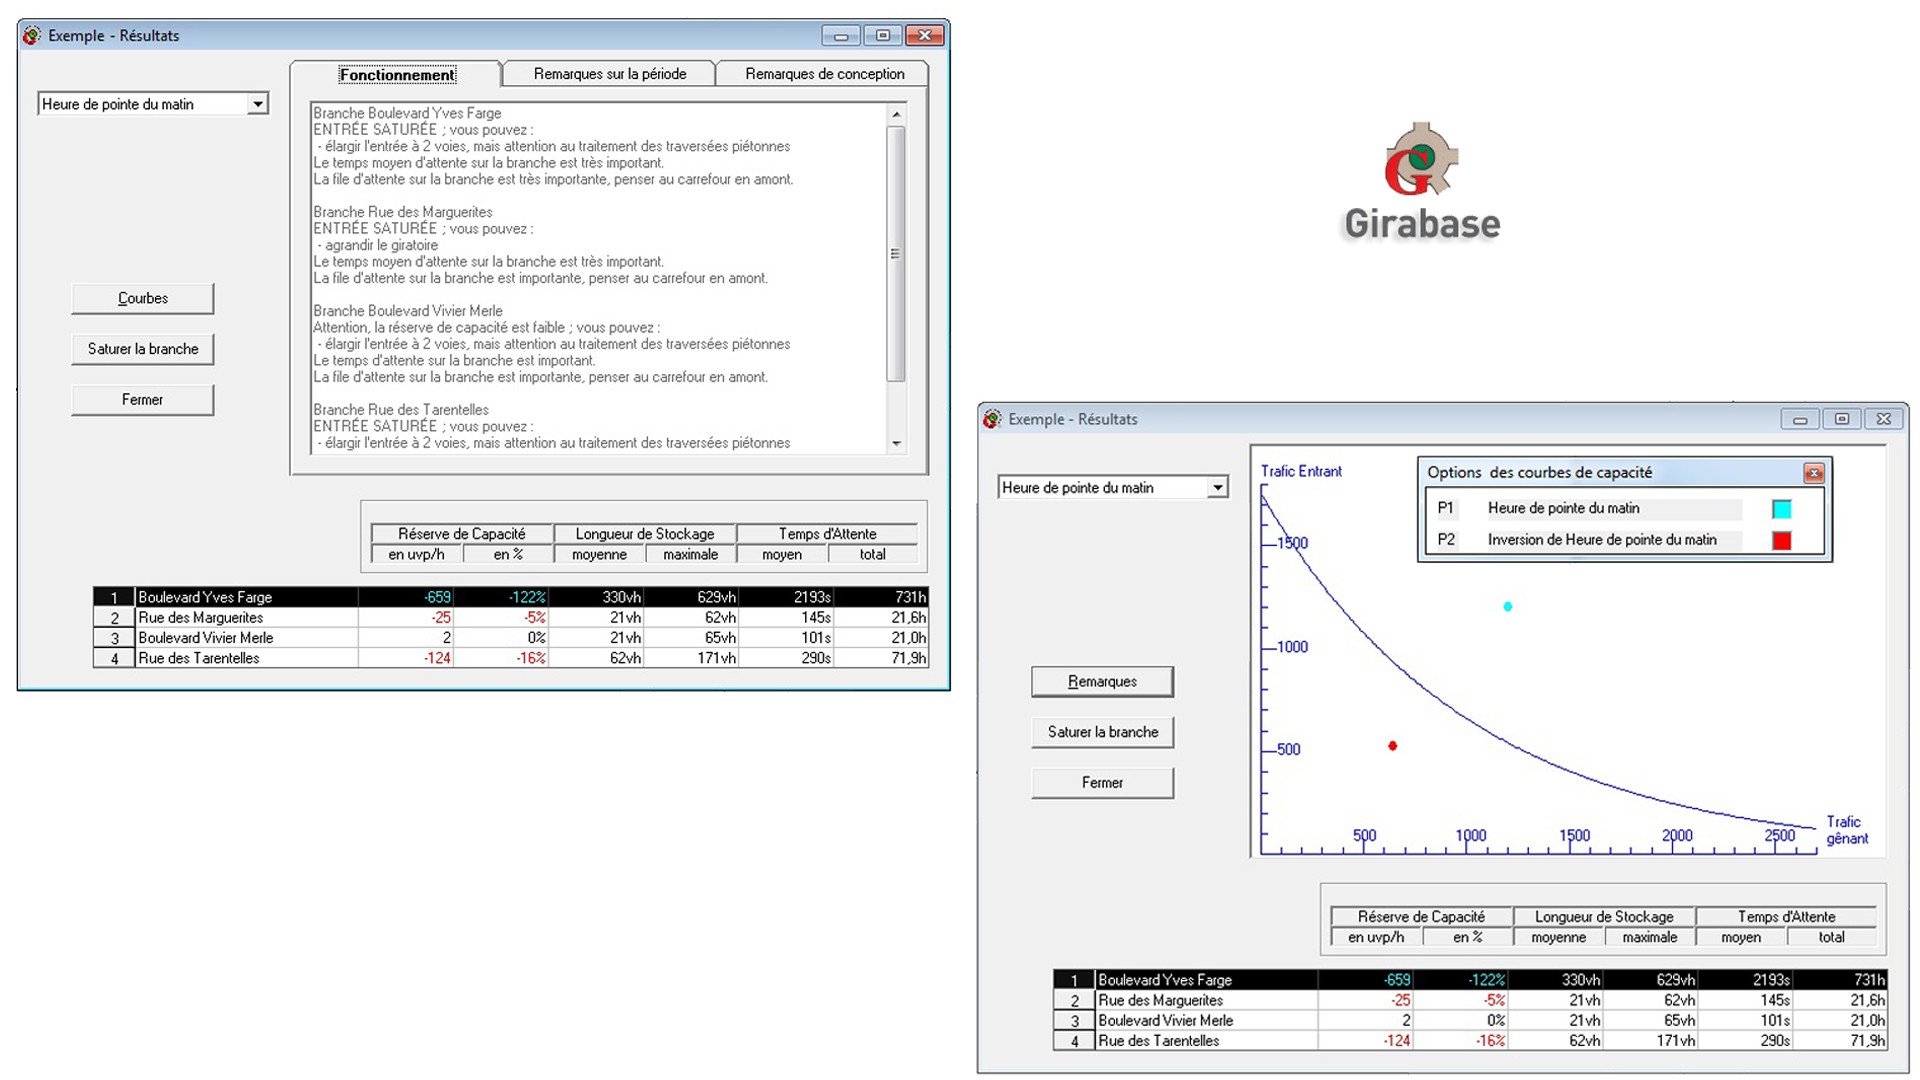Click Saturer la branche in left window
This screenshot has width=1920, height=1080.
[143, 349]
